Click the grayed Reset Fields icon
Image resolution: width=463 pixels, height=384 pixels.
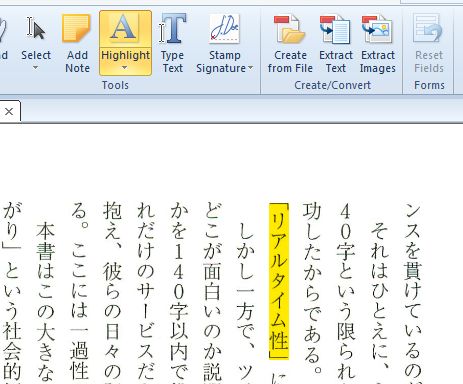point(429,29)
